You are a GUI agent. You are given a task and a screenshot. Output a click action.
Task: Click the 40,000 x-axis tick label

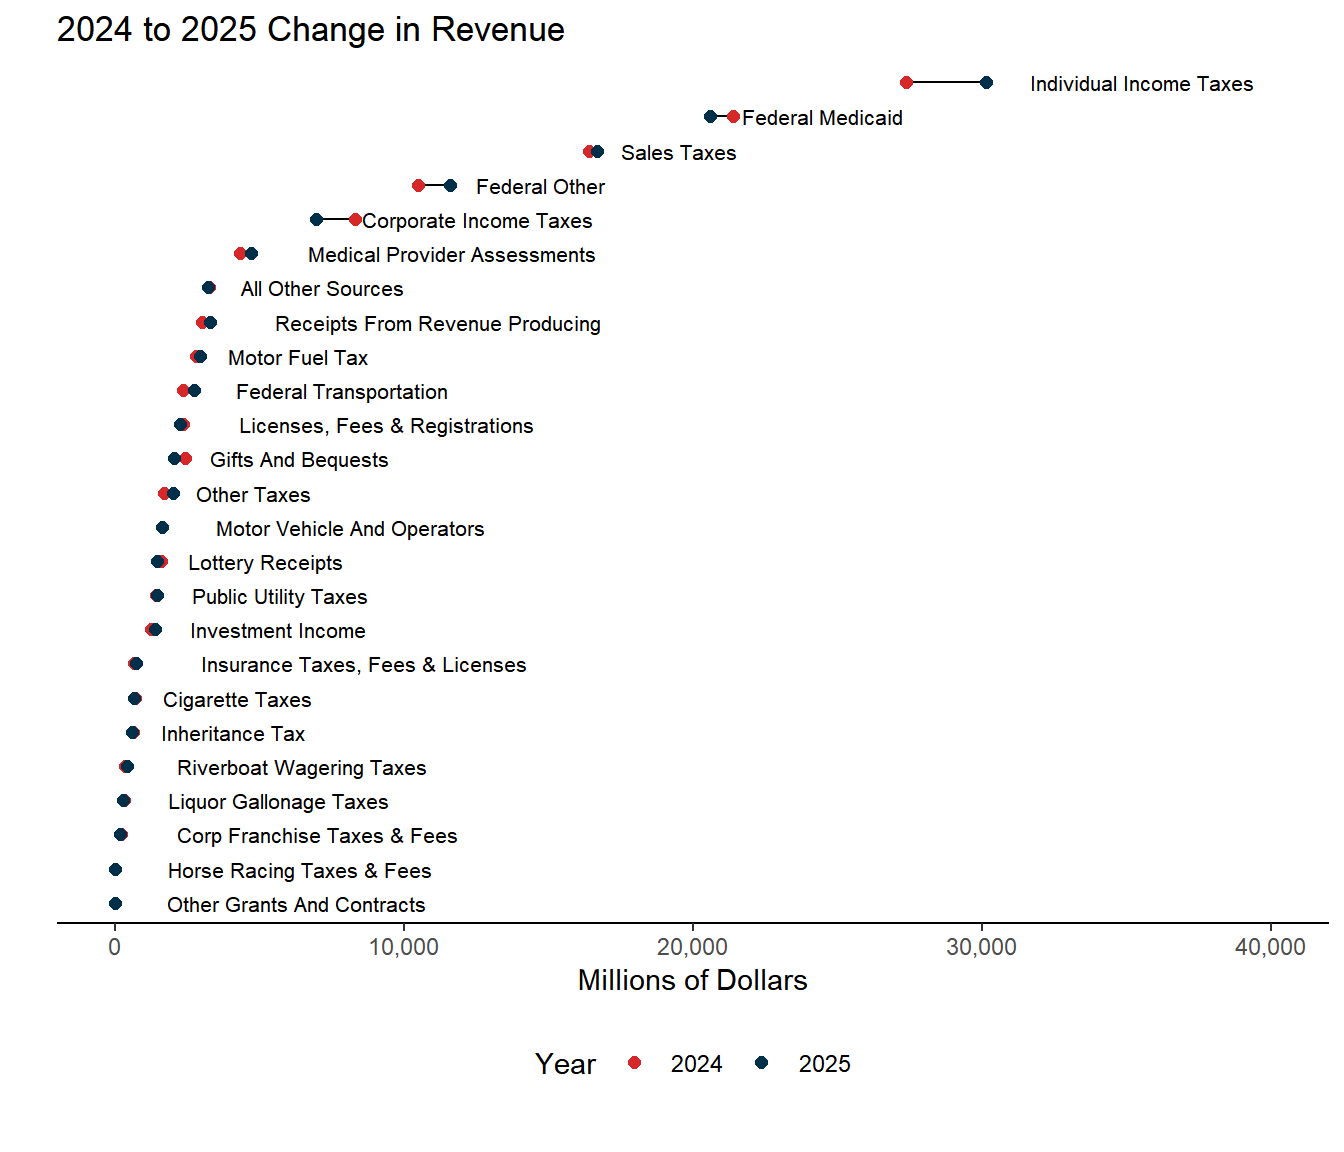tap(1270, 947)
